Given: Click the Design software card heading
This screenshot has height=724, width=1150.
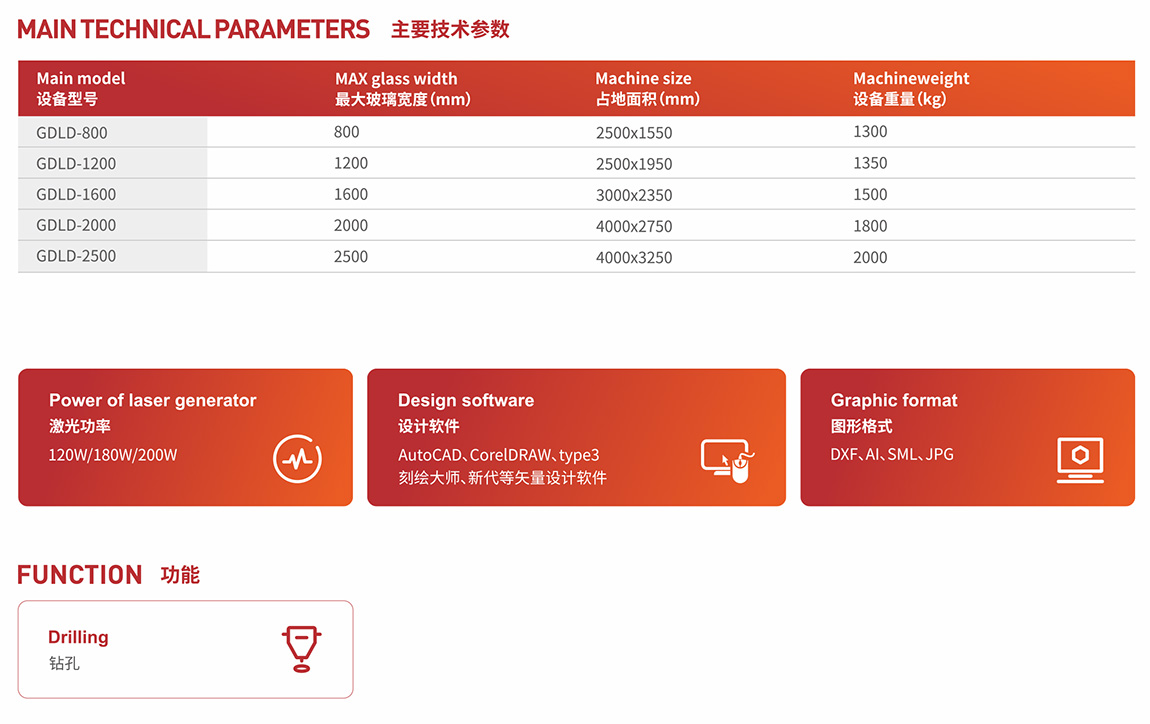Looking at the screenshot, I should point(466,400).
